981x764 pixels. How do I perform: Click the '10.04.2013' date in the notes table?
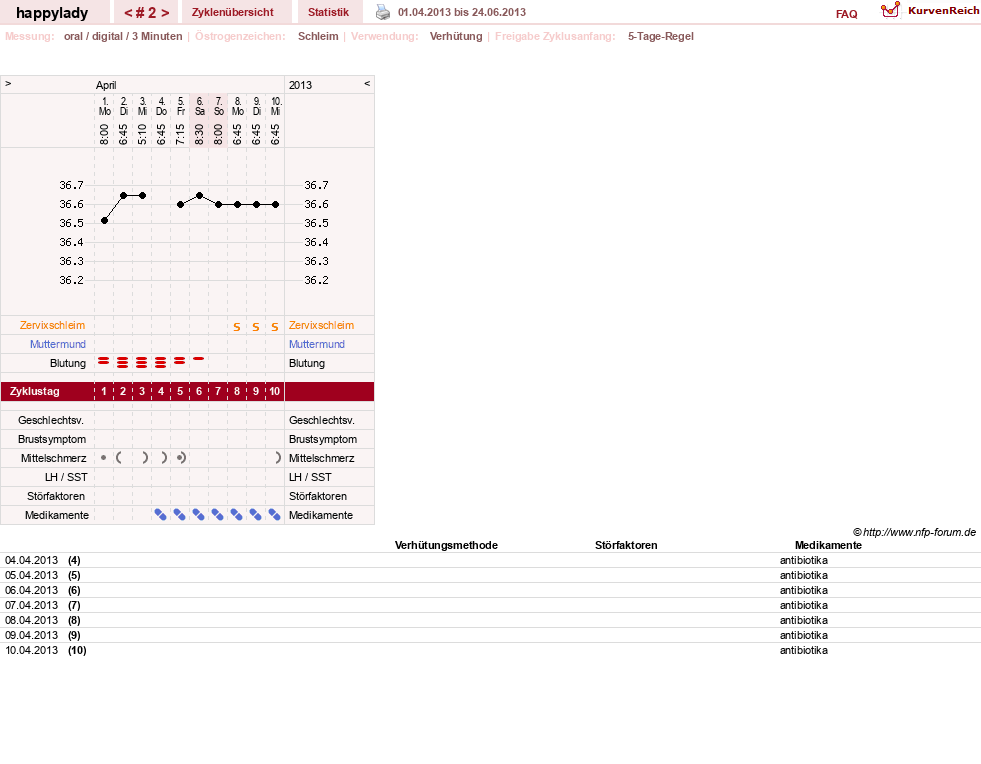(31, 650)
